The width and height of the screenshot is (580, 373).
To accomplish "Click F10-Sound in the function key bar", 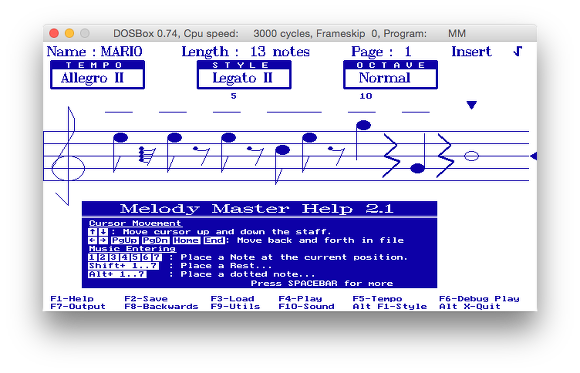I will (307, 306).
